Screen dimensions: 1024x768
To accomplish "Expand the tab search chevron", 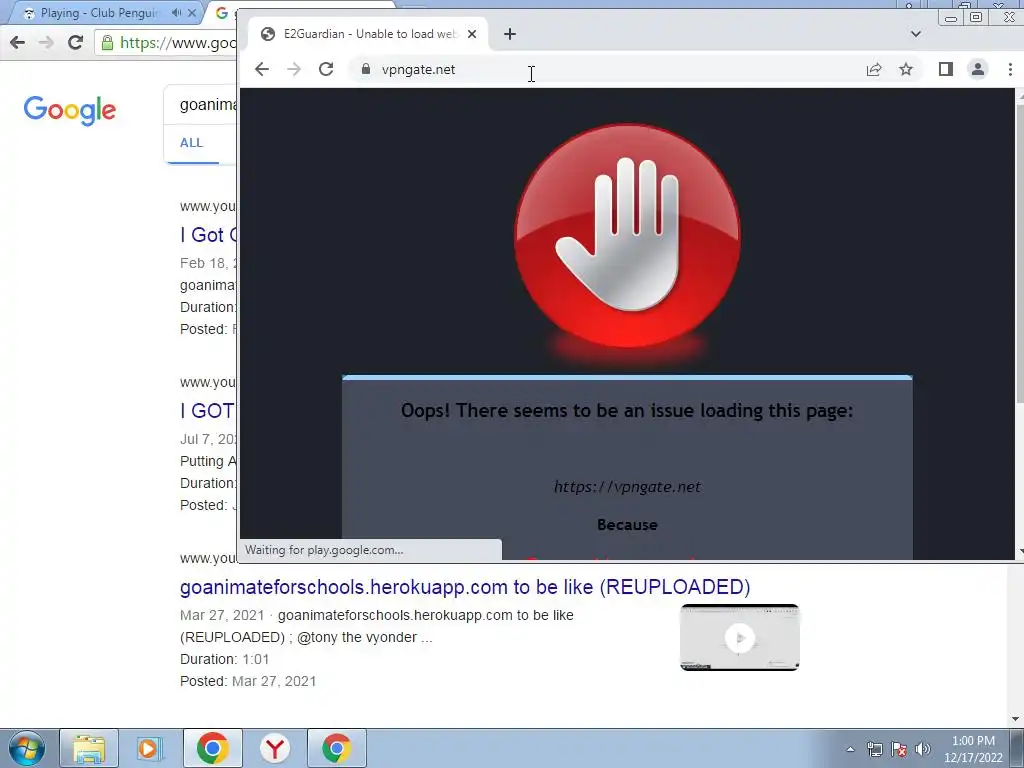I will point(916,34).
